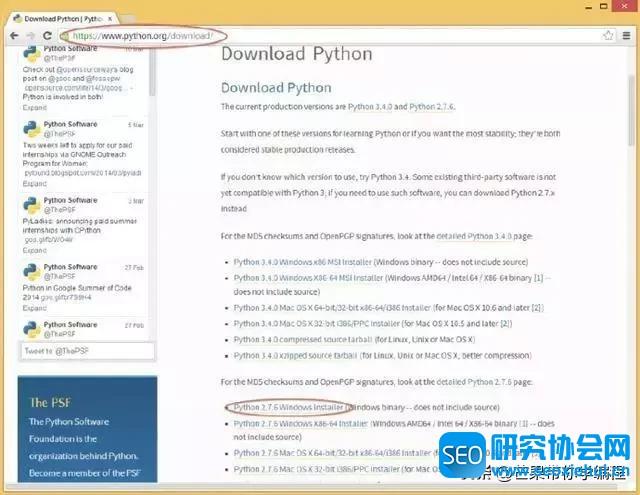Reload the page with refresh icon
The width and height of the screenshot is (640, 495).
(x=47, y=36)
